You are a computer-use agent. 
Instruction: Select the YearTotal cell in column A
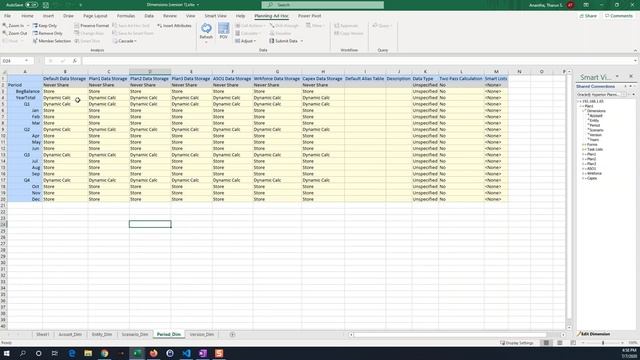tap(24, 98)
